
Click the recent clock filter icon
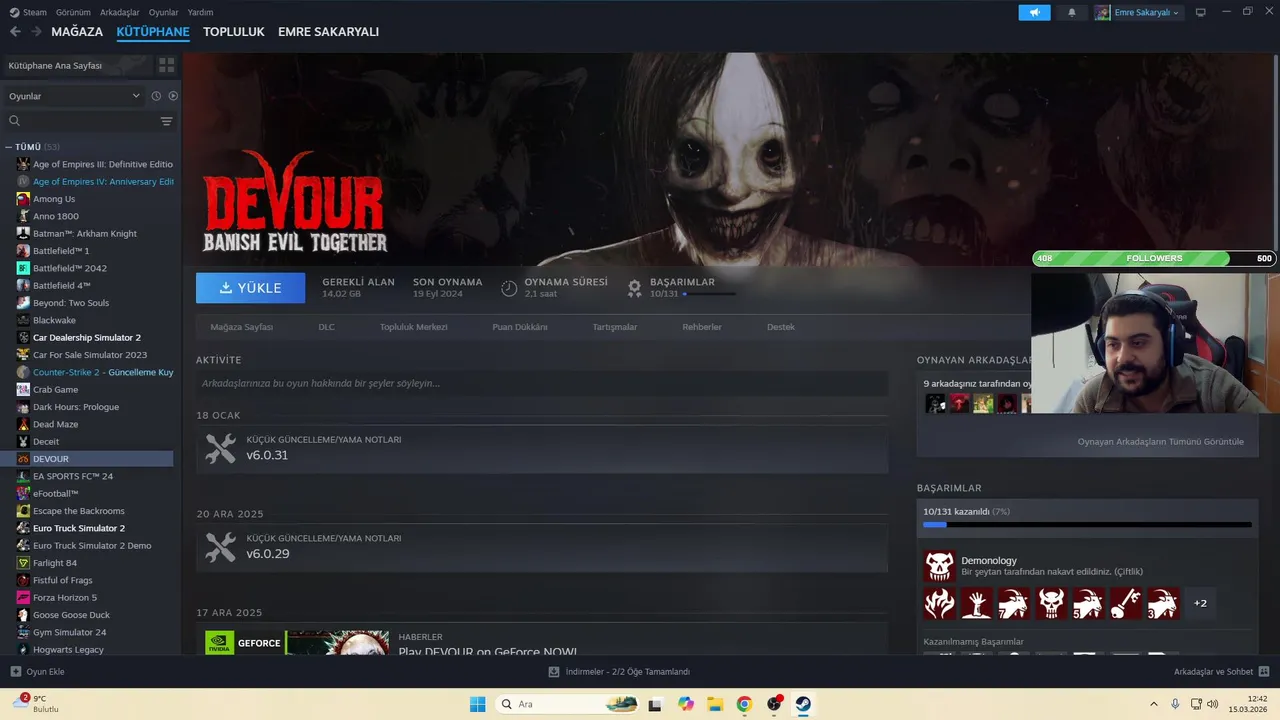pos(156,96)
